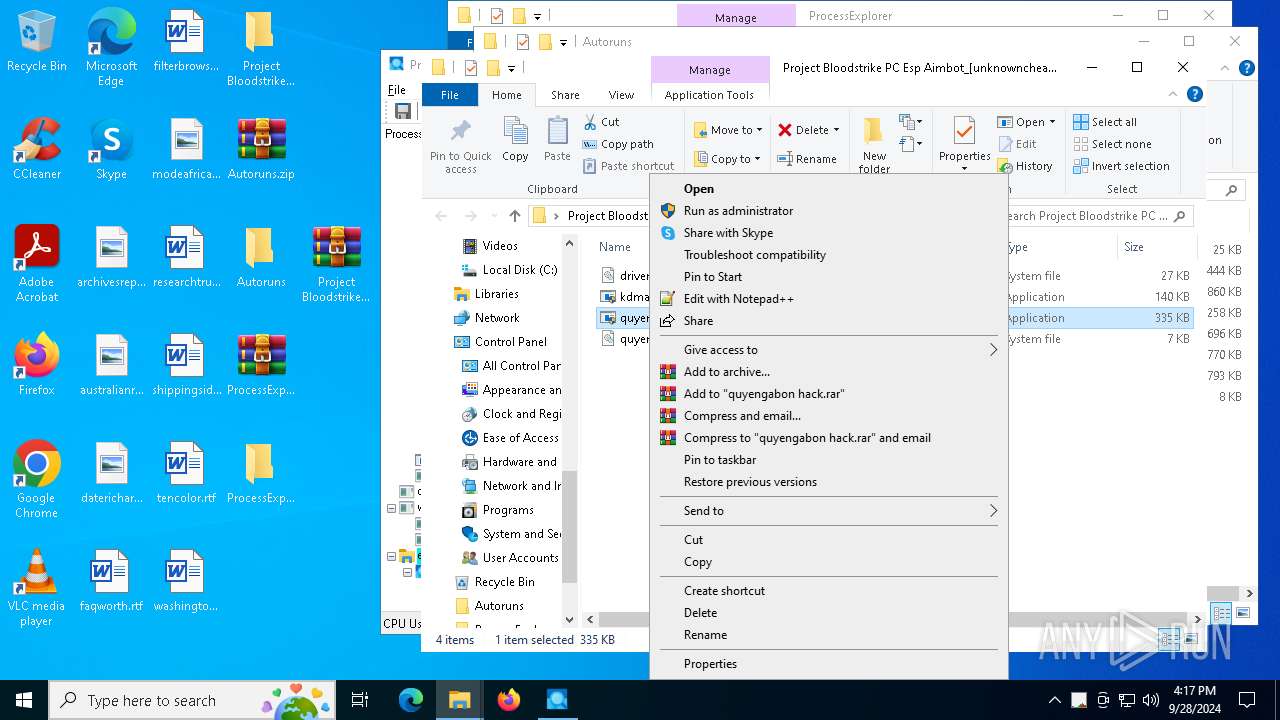The image size is (1280, 720).
Task: Click the New folder ribbon icon
Action: (x=874, y=146)
